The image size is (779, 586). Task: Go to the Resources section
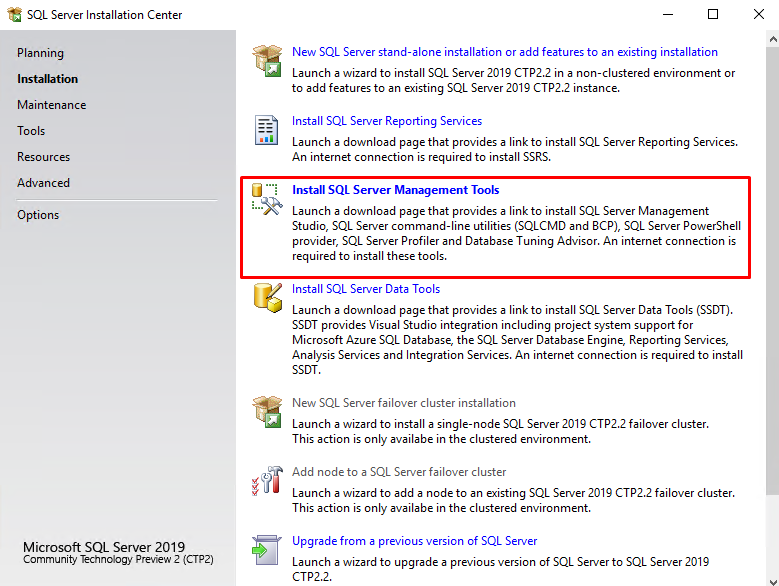click(43, 156)
